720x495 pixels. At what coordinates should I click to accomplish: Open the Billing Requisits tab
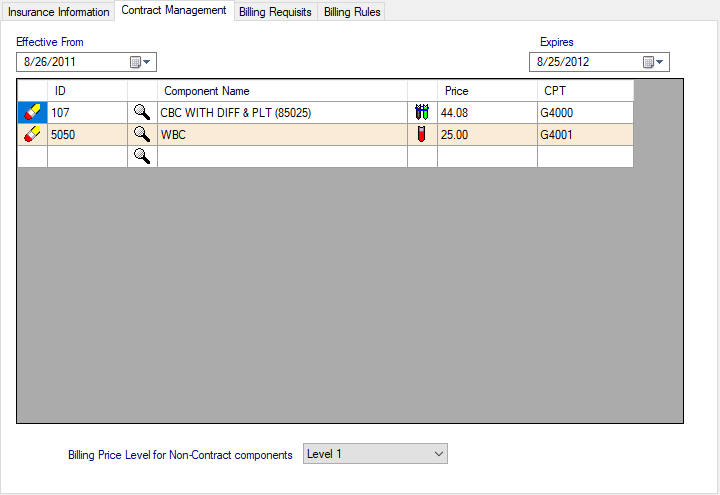point(275,12)
